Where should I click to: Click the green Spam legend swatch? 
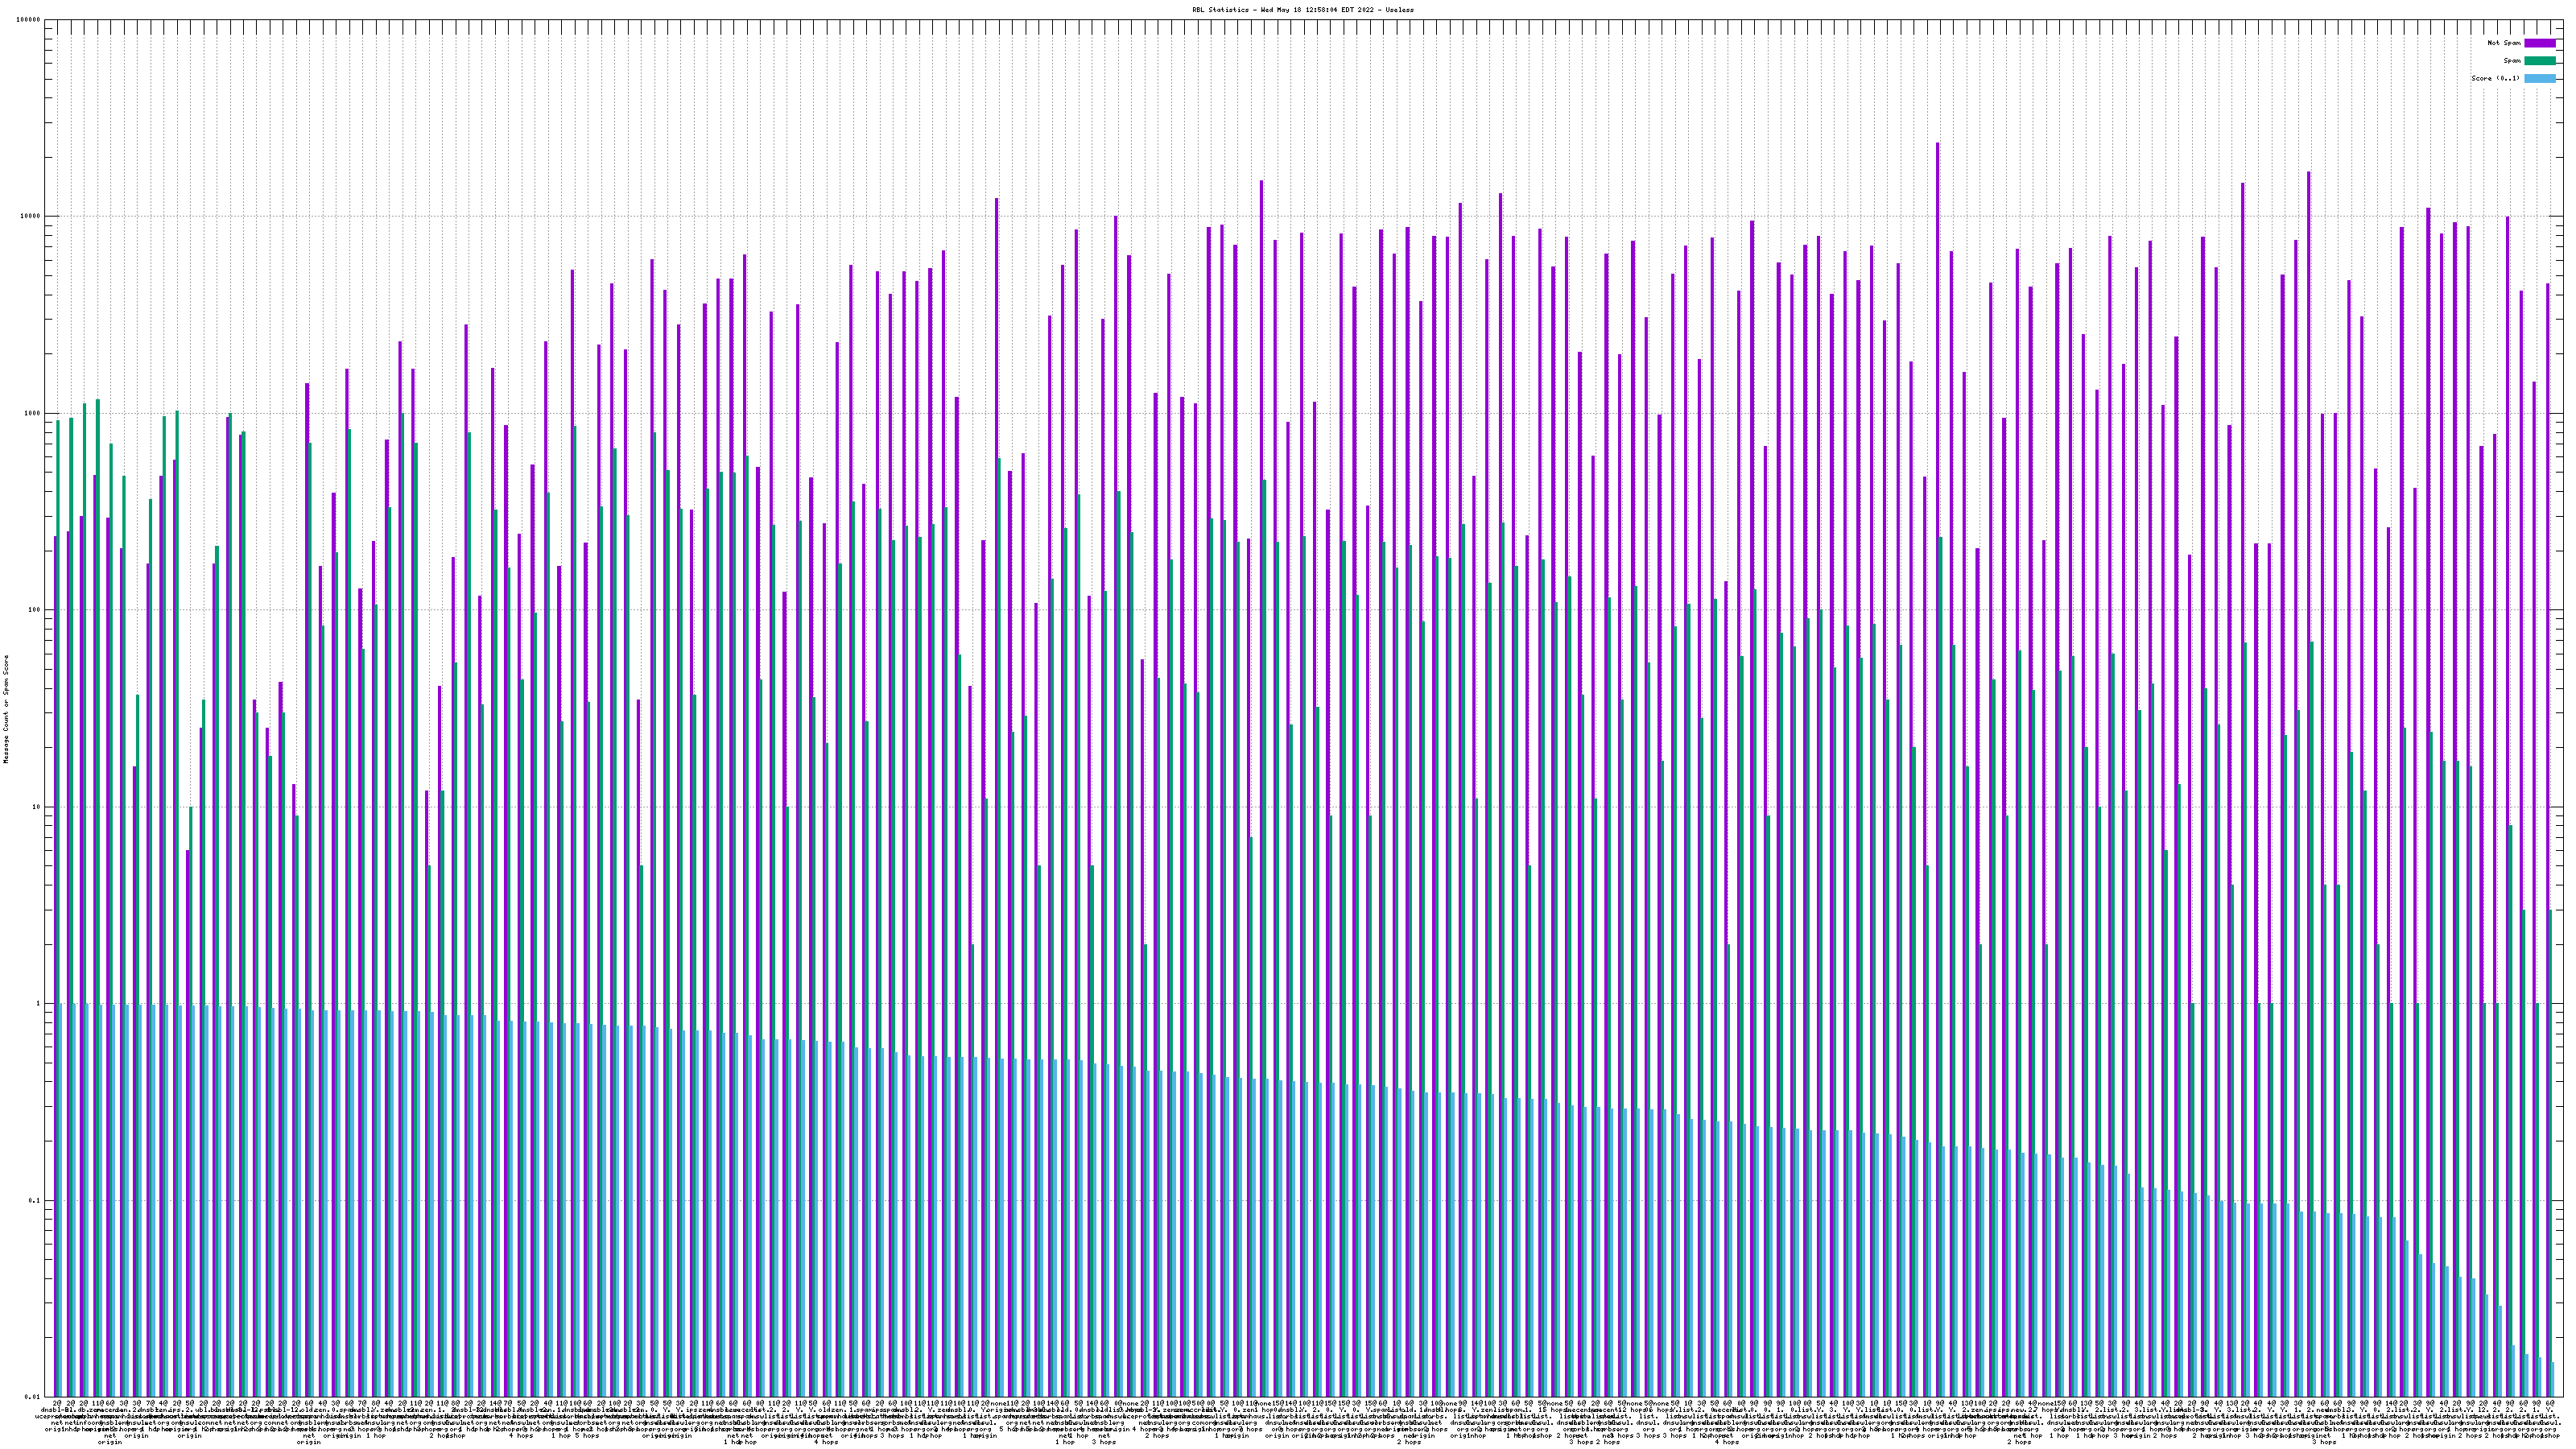click(2539, 61)
